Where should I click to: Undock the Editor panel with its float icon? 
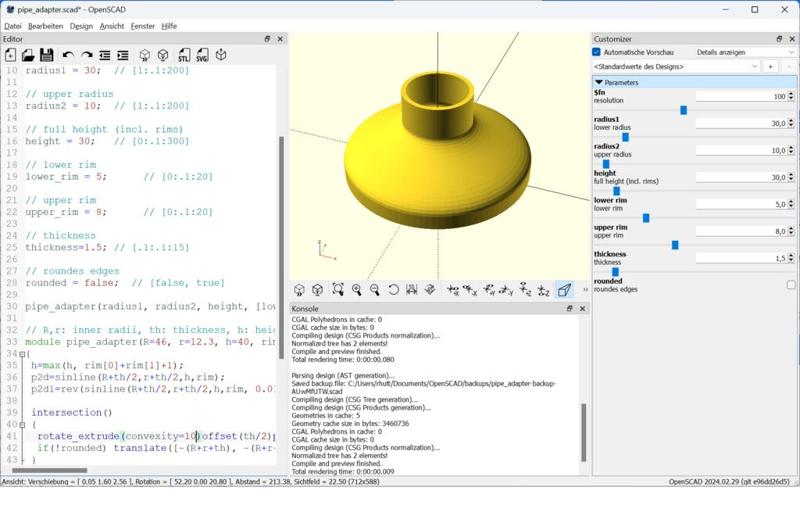pos(267,39)
